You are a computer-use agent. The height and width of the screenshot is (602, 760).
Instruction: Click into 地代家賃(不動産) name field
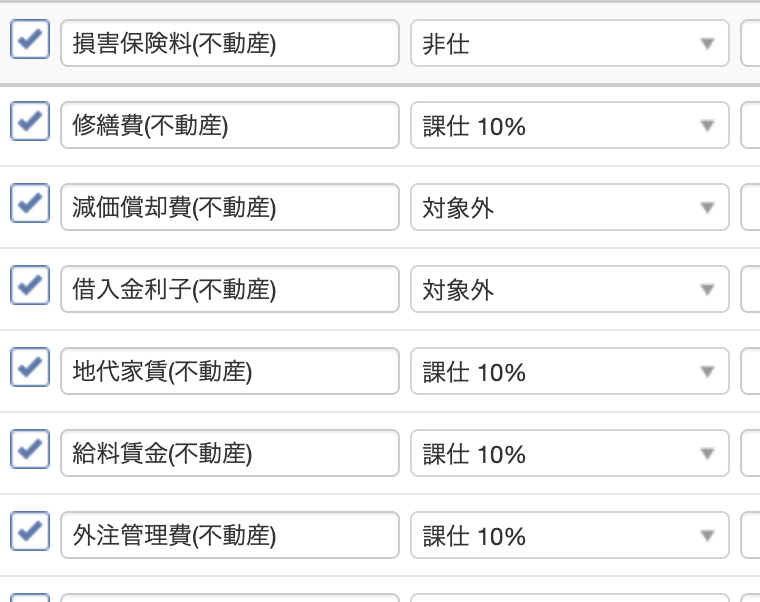point(229,372)
